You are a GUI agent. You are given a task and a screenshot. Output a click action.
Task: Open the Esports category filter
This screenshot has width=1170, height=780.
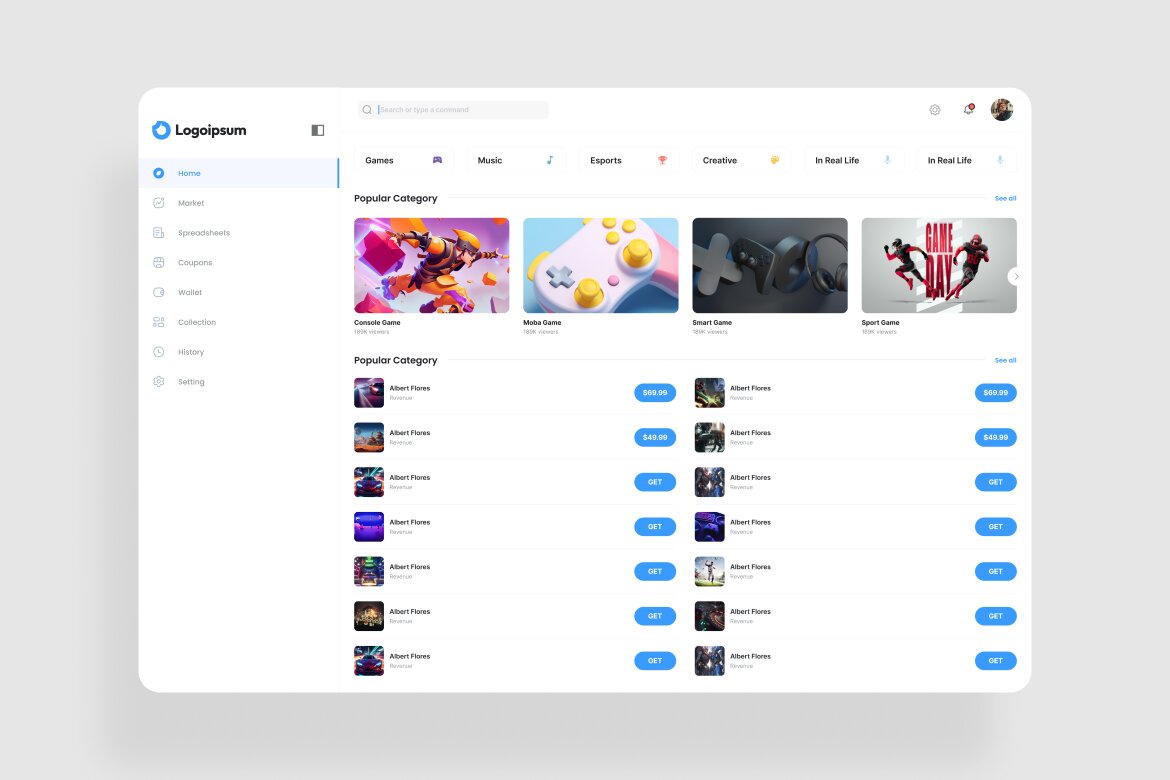(x=628, y=160)
